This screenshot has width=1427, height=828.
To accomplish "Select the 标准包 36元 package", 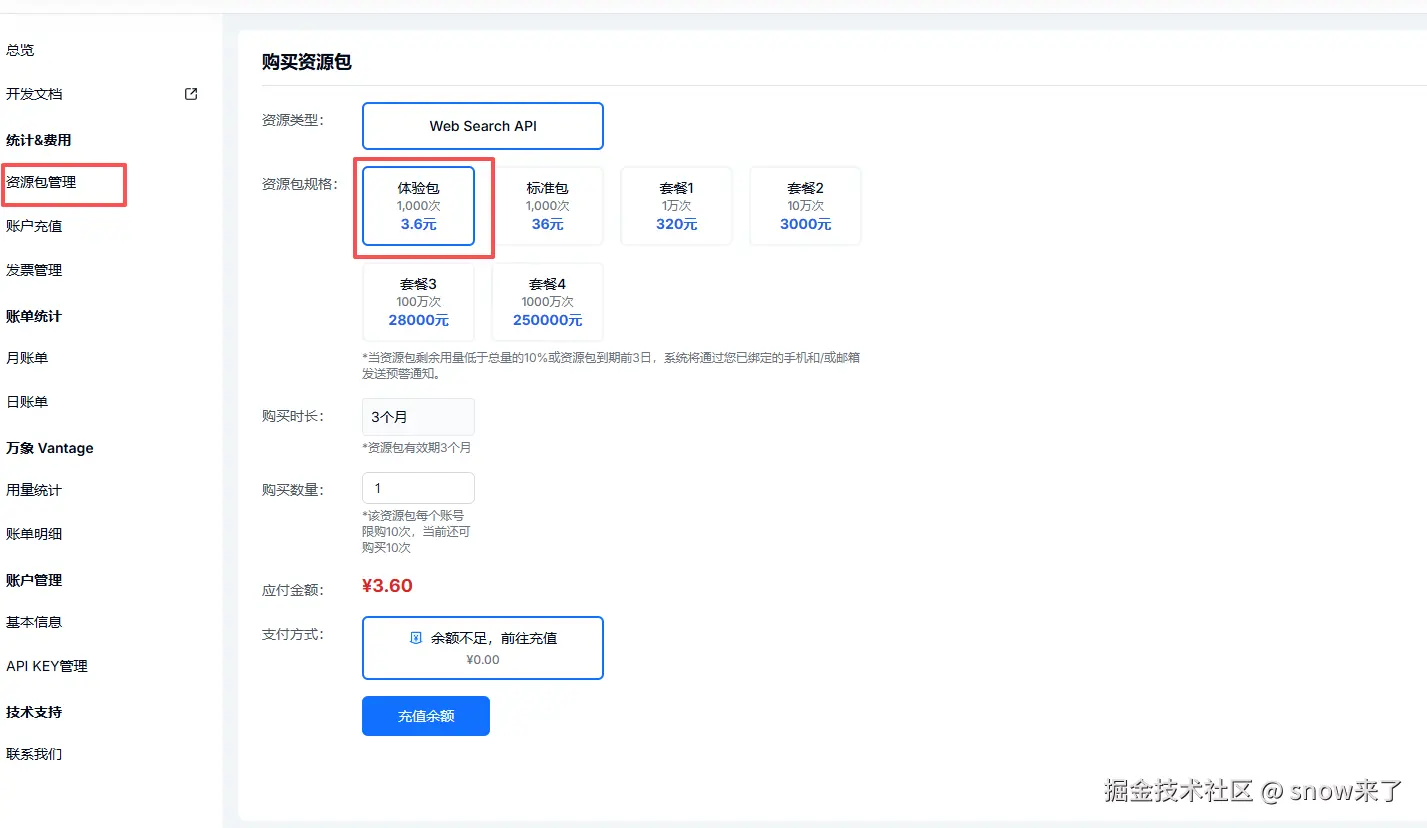I will click(x=547, y=206).
